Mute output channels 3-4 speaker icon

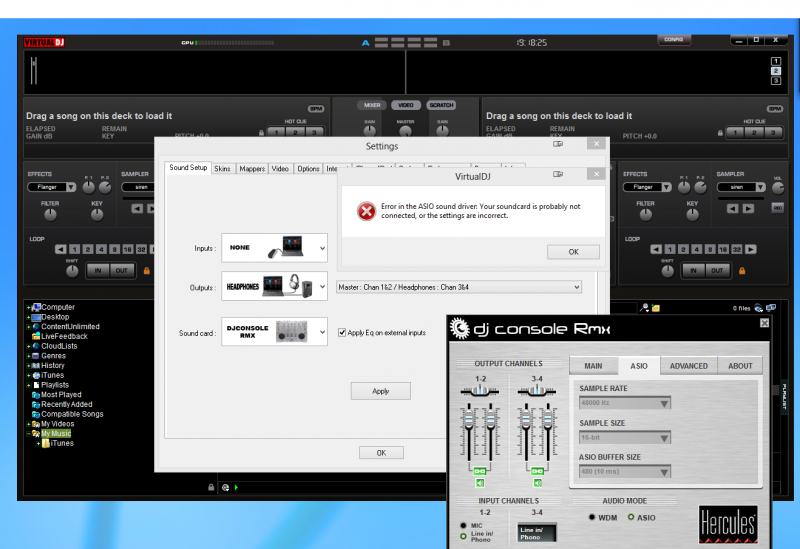point(538,483)
